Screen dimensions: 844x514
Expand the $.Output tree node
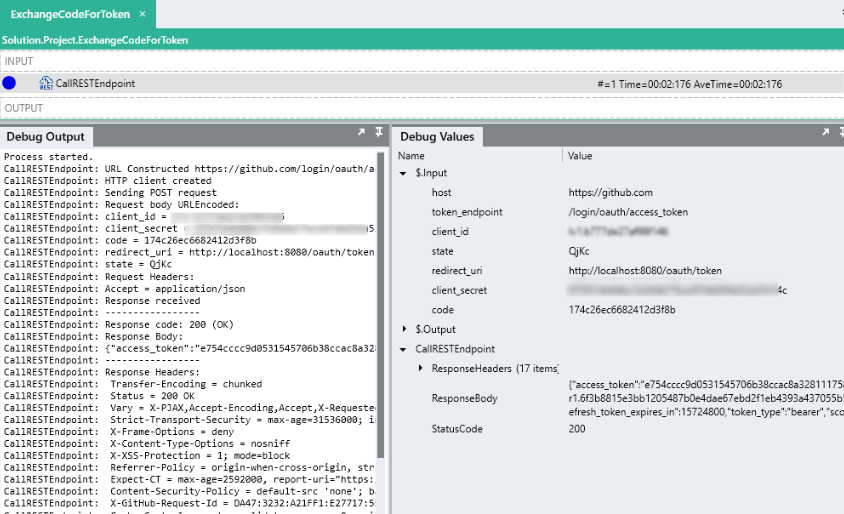coord(404,329)
